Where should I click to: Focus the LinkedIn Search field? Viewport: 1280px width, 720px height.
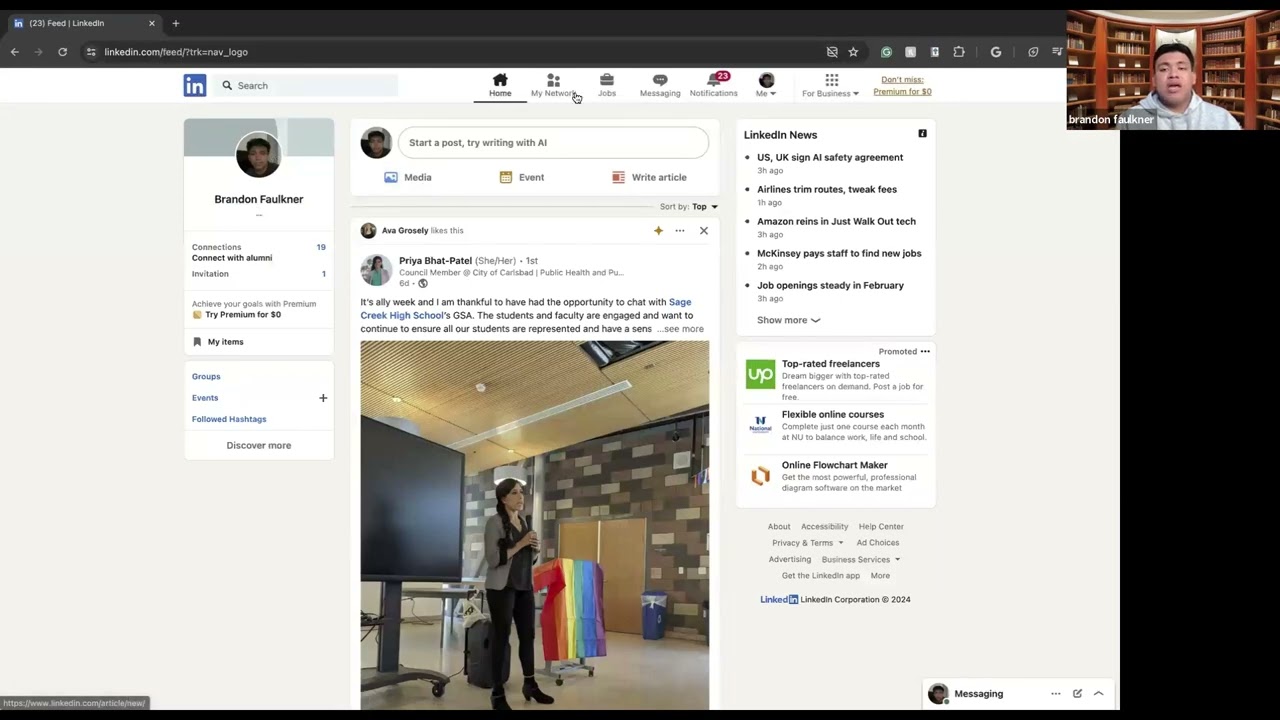tap(308, 86)
